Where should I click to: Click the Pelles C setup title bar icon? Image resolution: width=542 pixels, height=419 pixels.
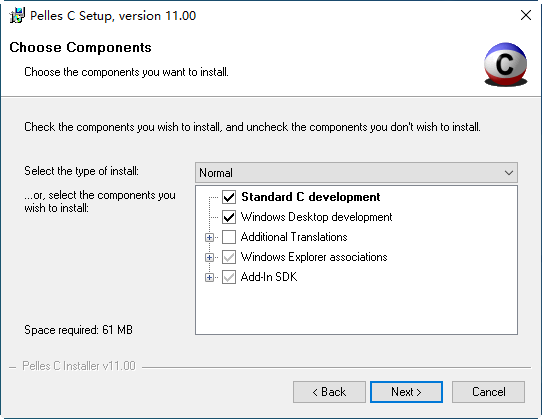click(x=17, y=16)
